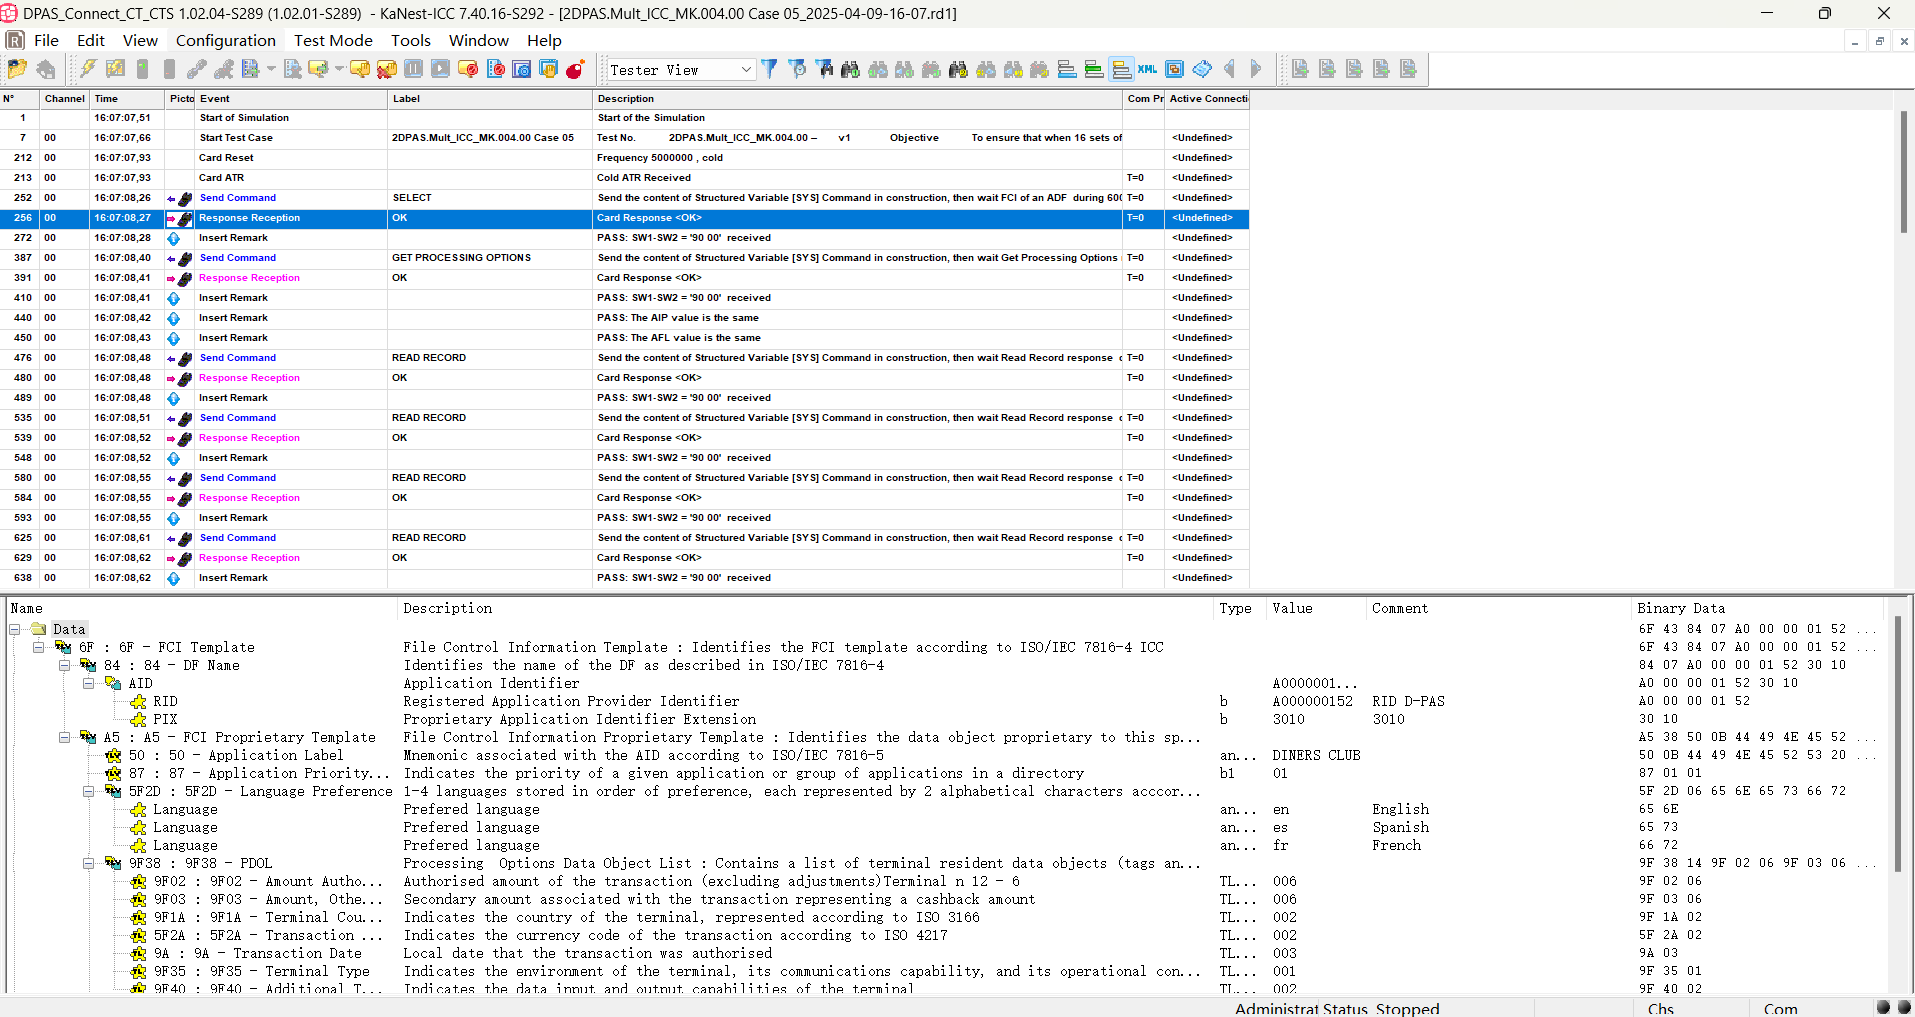Click the funnel filter icon
Image resolution: width=1915 pixels, height=1017 pixels.
[x=769, y=69]
